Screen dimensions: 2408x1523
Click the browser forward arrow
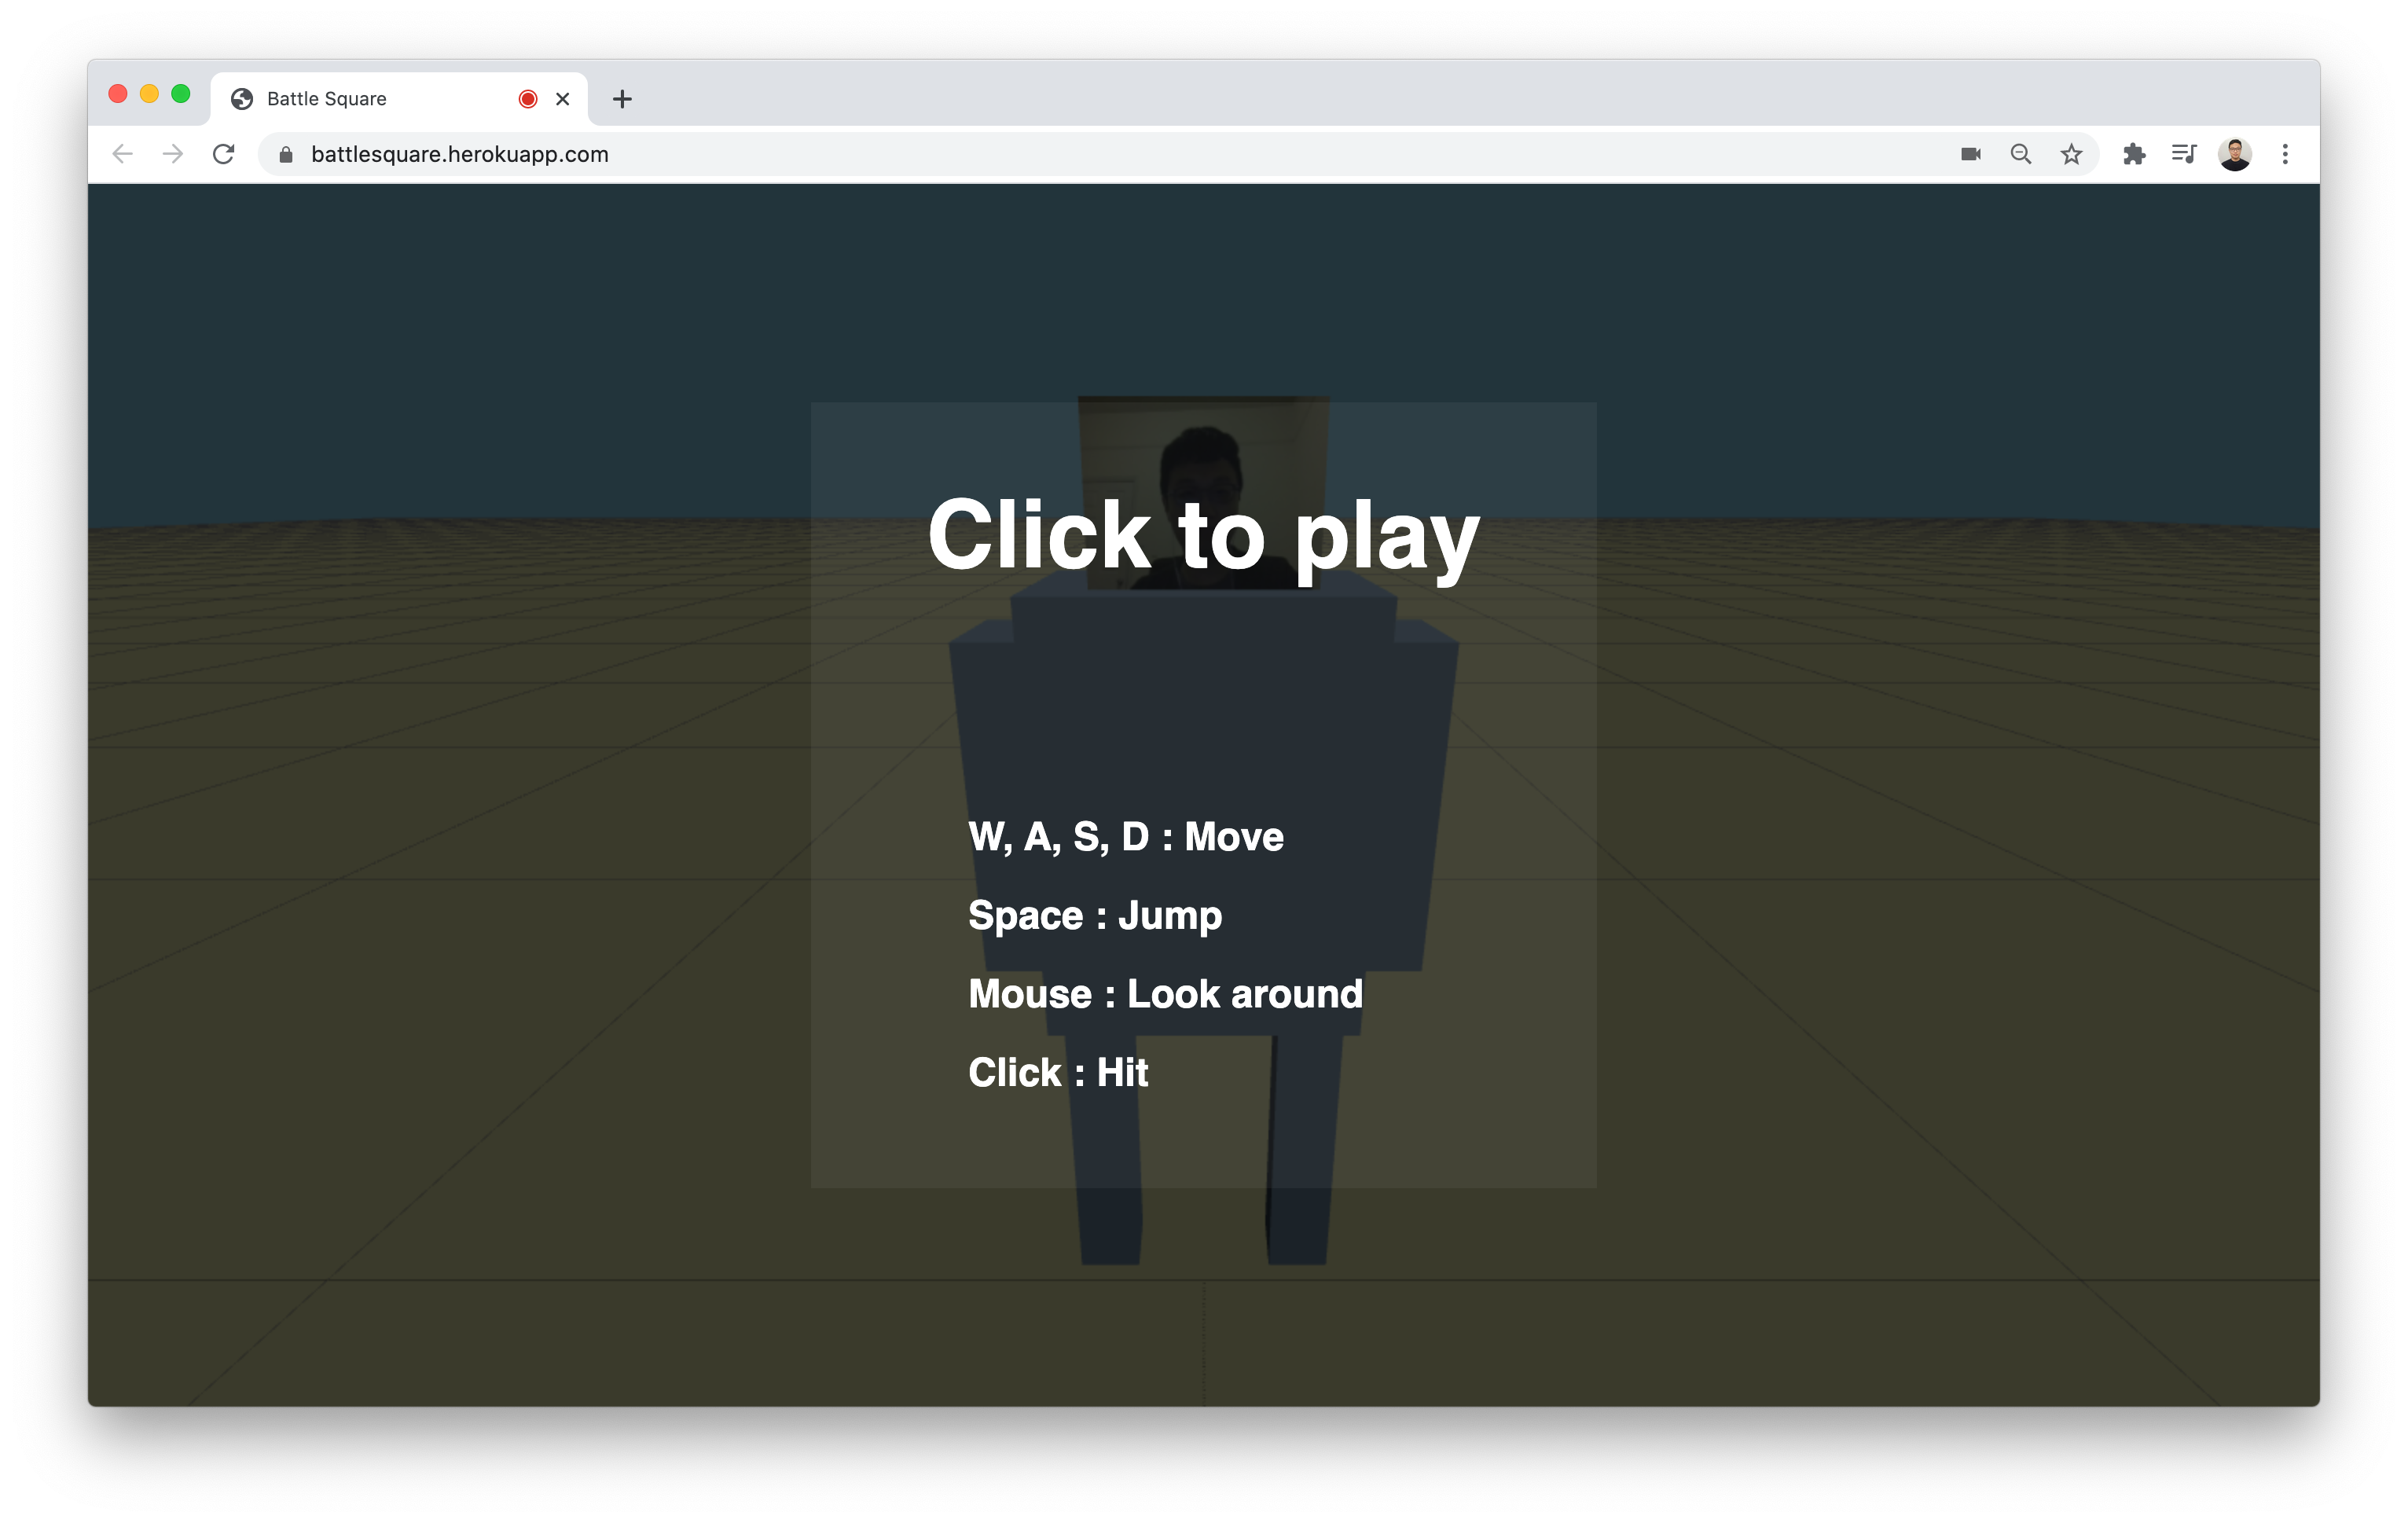click(173, 154)
